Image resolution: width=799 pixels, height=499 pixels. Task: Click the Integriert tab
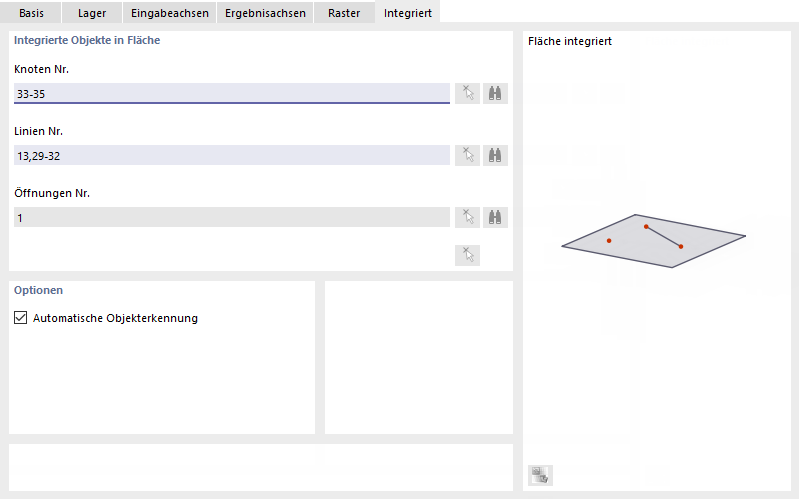408,13
